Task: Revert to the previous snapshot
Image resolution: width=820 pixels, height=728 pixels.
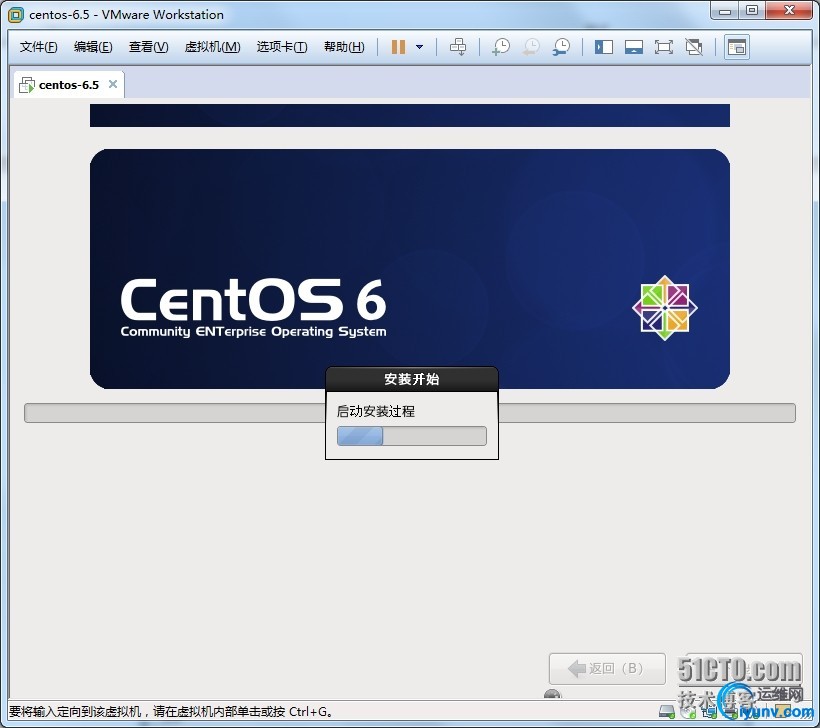Action: point(531,47)
